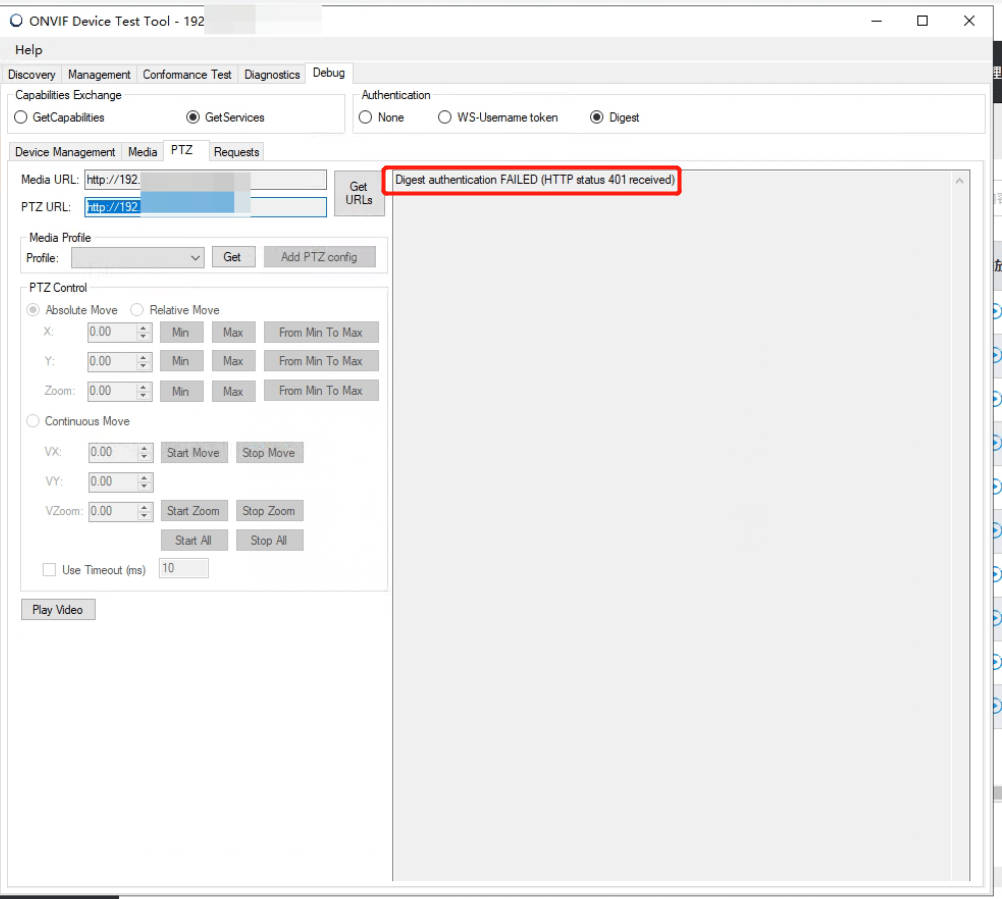Open the Media Profile dropdown
This screenshot has width=1002, height=899.
pos(138,257)
